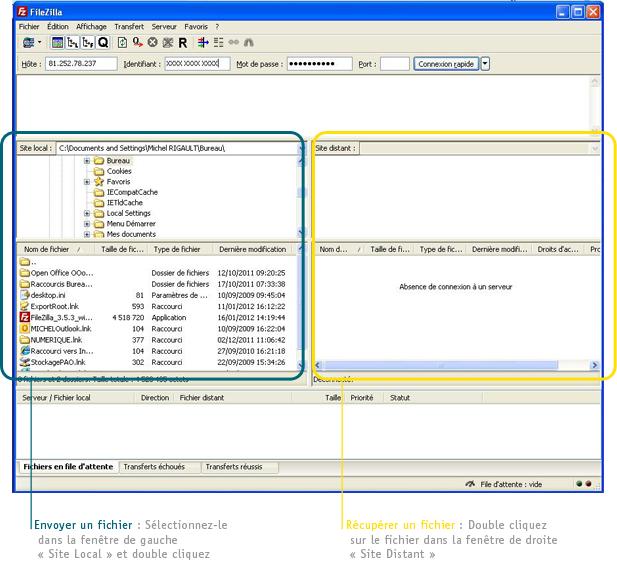Toggle synchronized browsing icon
The width and height of the screenshot is (617, 566).
click(x=234, y=43)
